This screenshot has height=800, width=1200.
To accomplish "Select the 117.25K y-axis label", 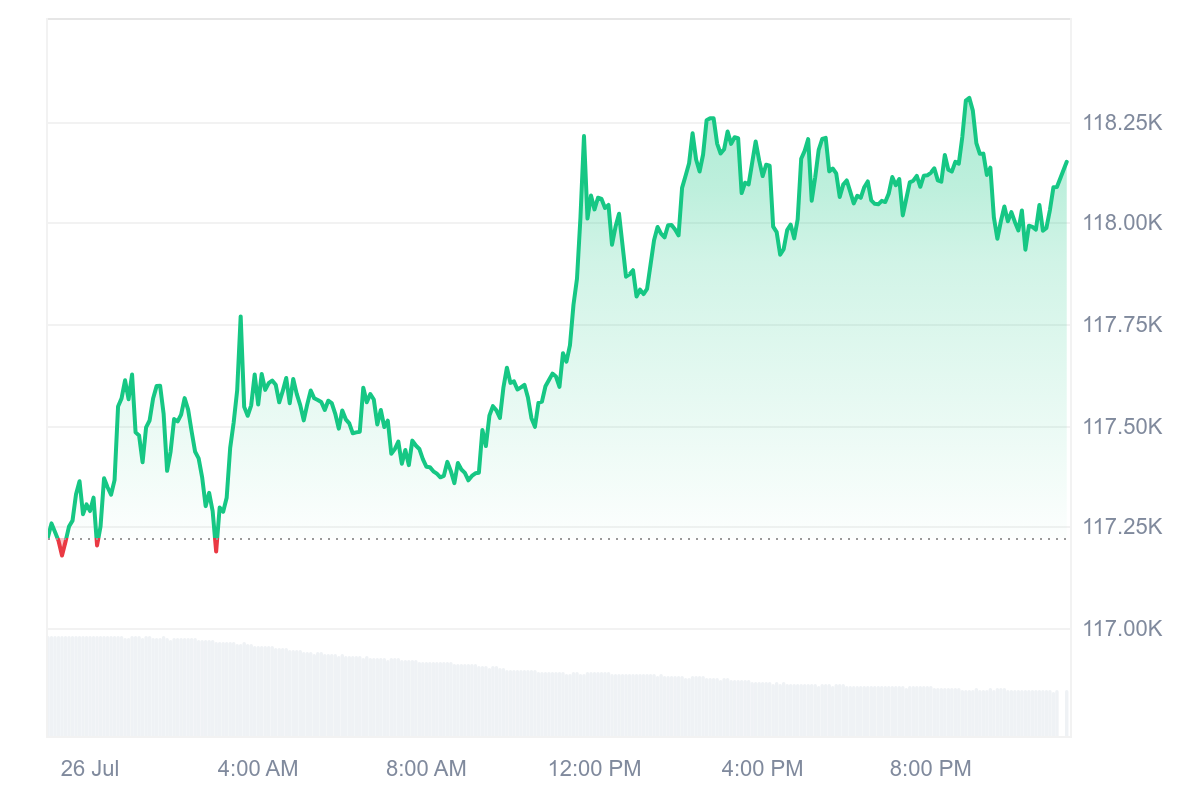I will pyautogui.click(x=1122, y=526).
